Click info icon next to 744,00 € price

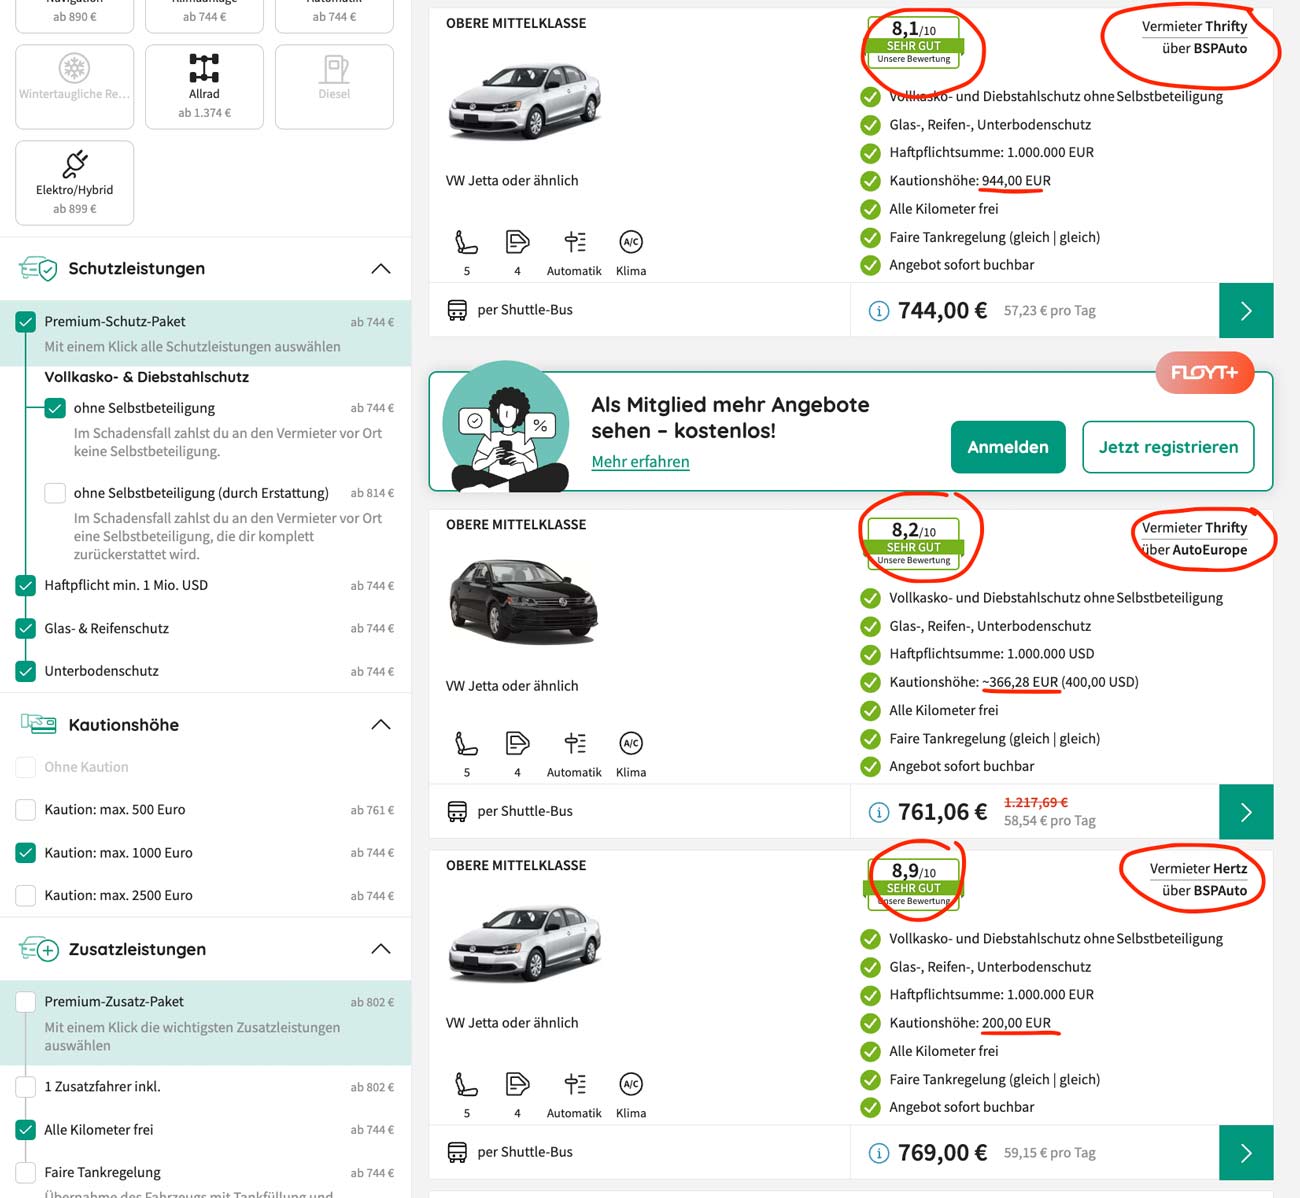878,311
